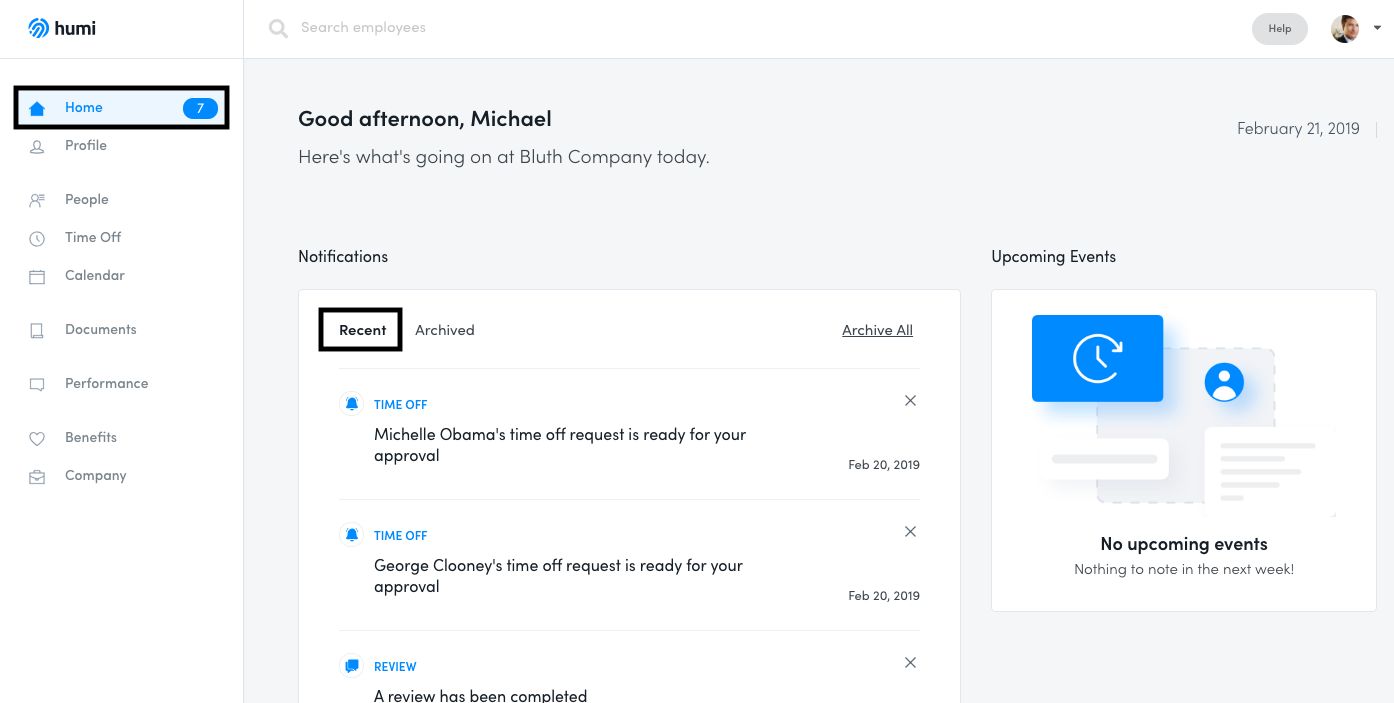
Task: Switch to the Archived notifications tab
Action: pyautogui.click(x=445, y=330)
